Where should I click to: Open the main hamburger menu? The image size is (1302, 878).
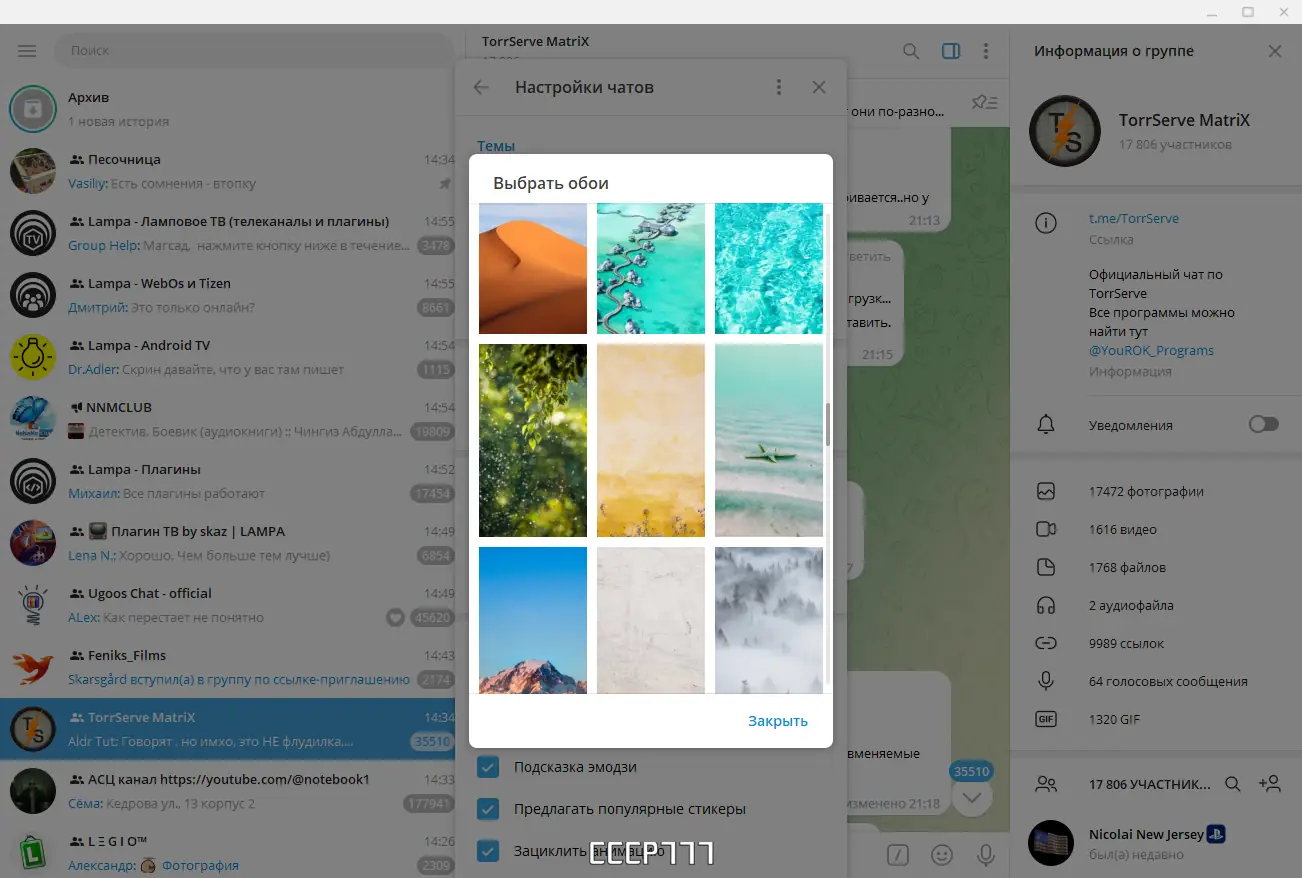(27, 50)
